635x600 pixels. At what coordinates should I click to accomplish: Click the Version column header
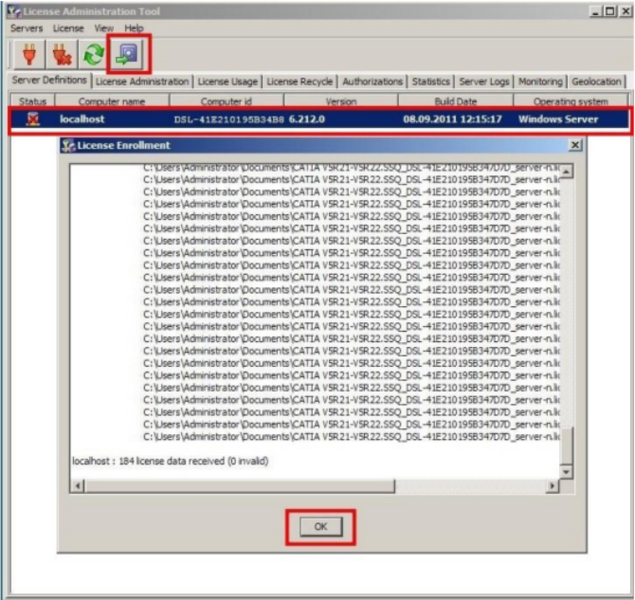[341, 101]
